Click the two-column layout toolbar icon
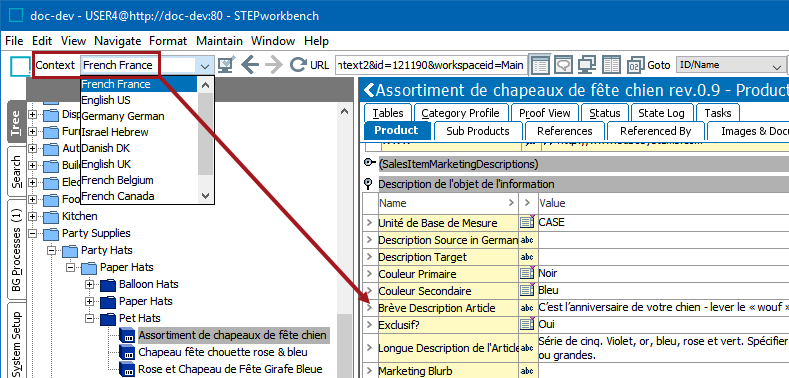The height and width of the screenshot is (378, 789). coord(611,65)
